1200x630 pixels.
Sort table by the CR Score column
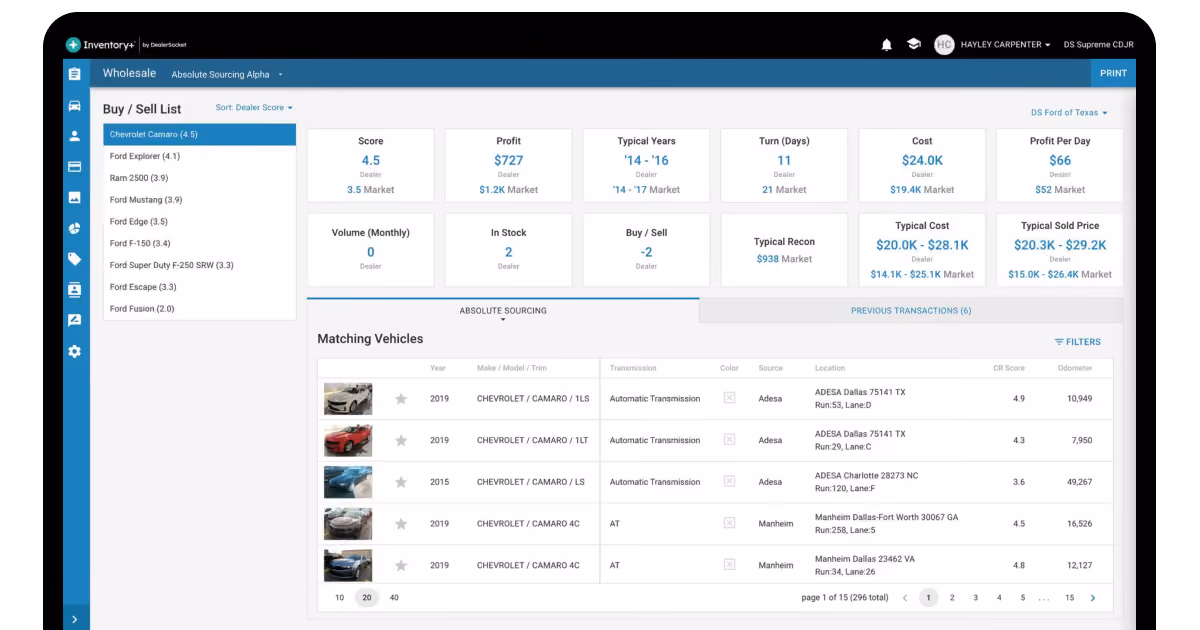pyautogui.click(x=1008, y=368)
